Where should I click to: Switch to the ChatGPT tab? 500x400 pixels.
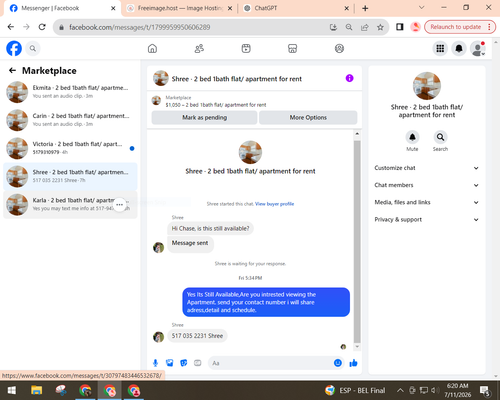click(x=296, y=8)
